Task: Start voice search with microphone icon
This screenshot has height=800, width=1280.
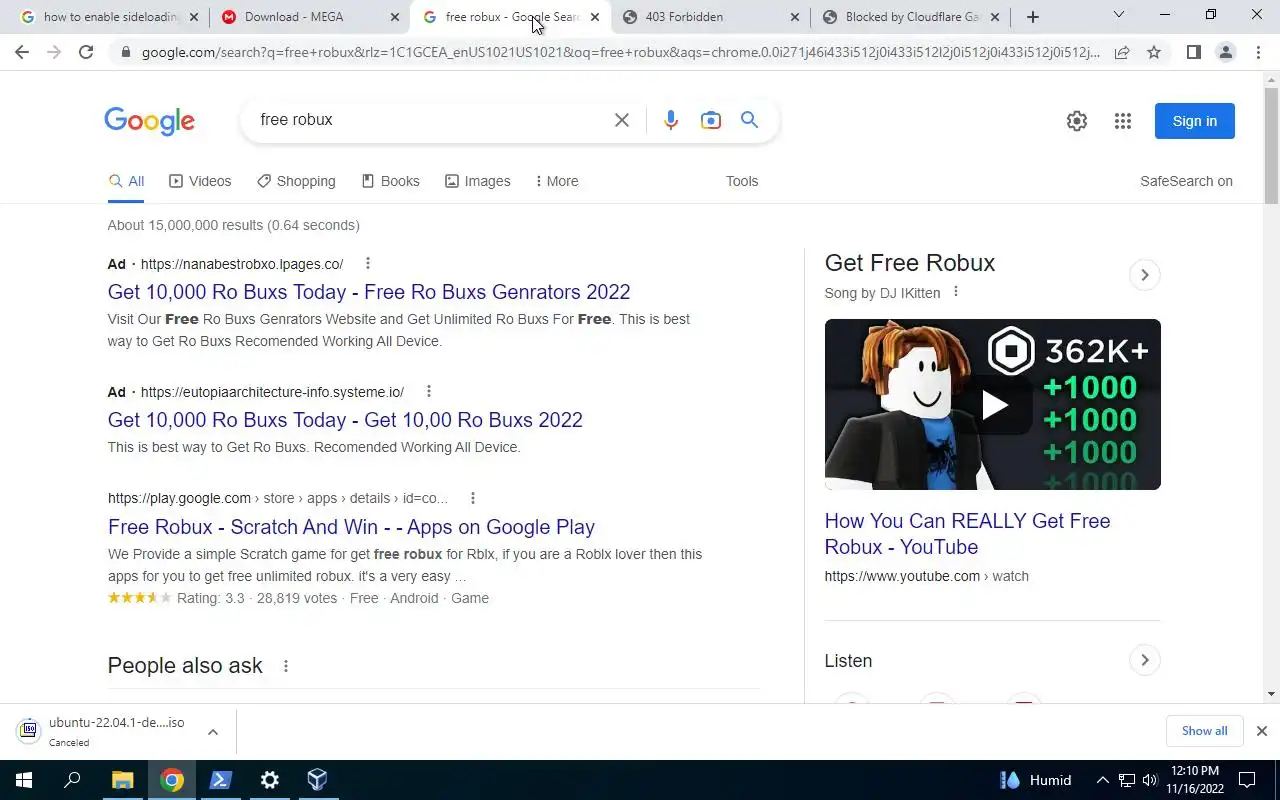Action: (x=670, y=120)
